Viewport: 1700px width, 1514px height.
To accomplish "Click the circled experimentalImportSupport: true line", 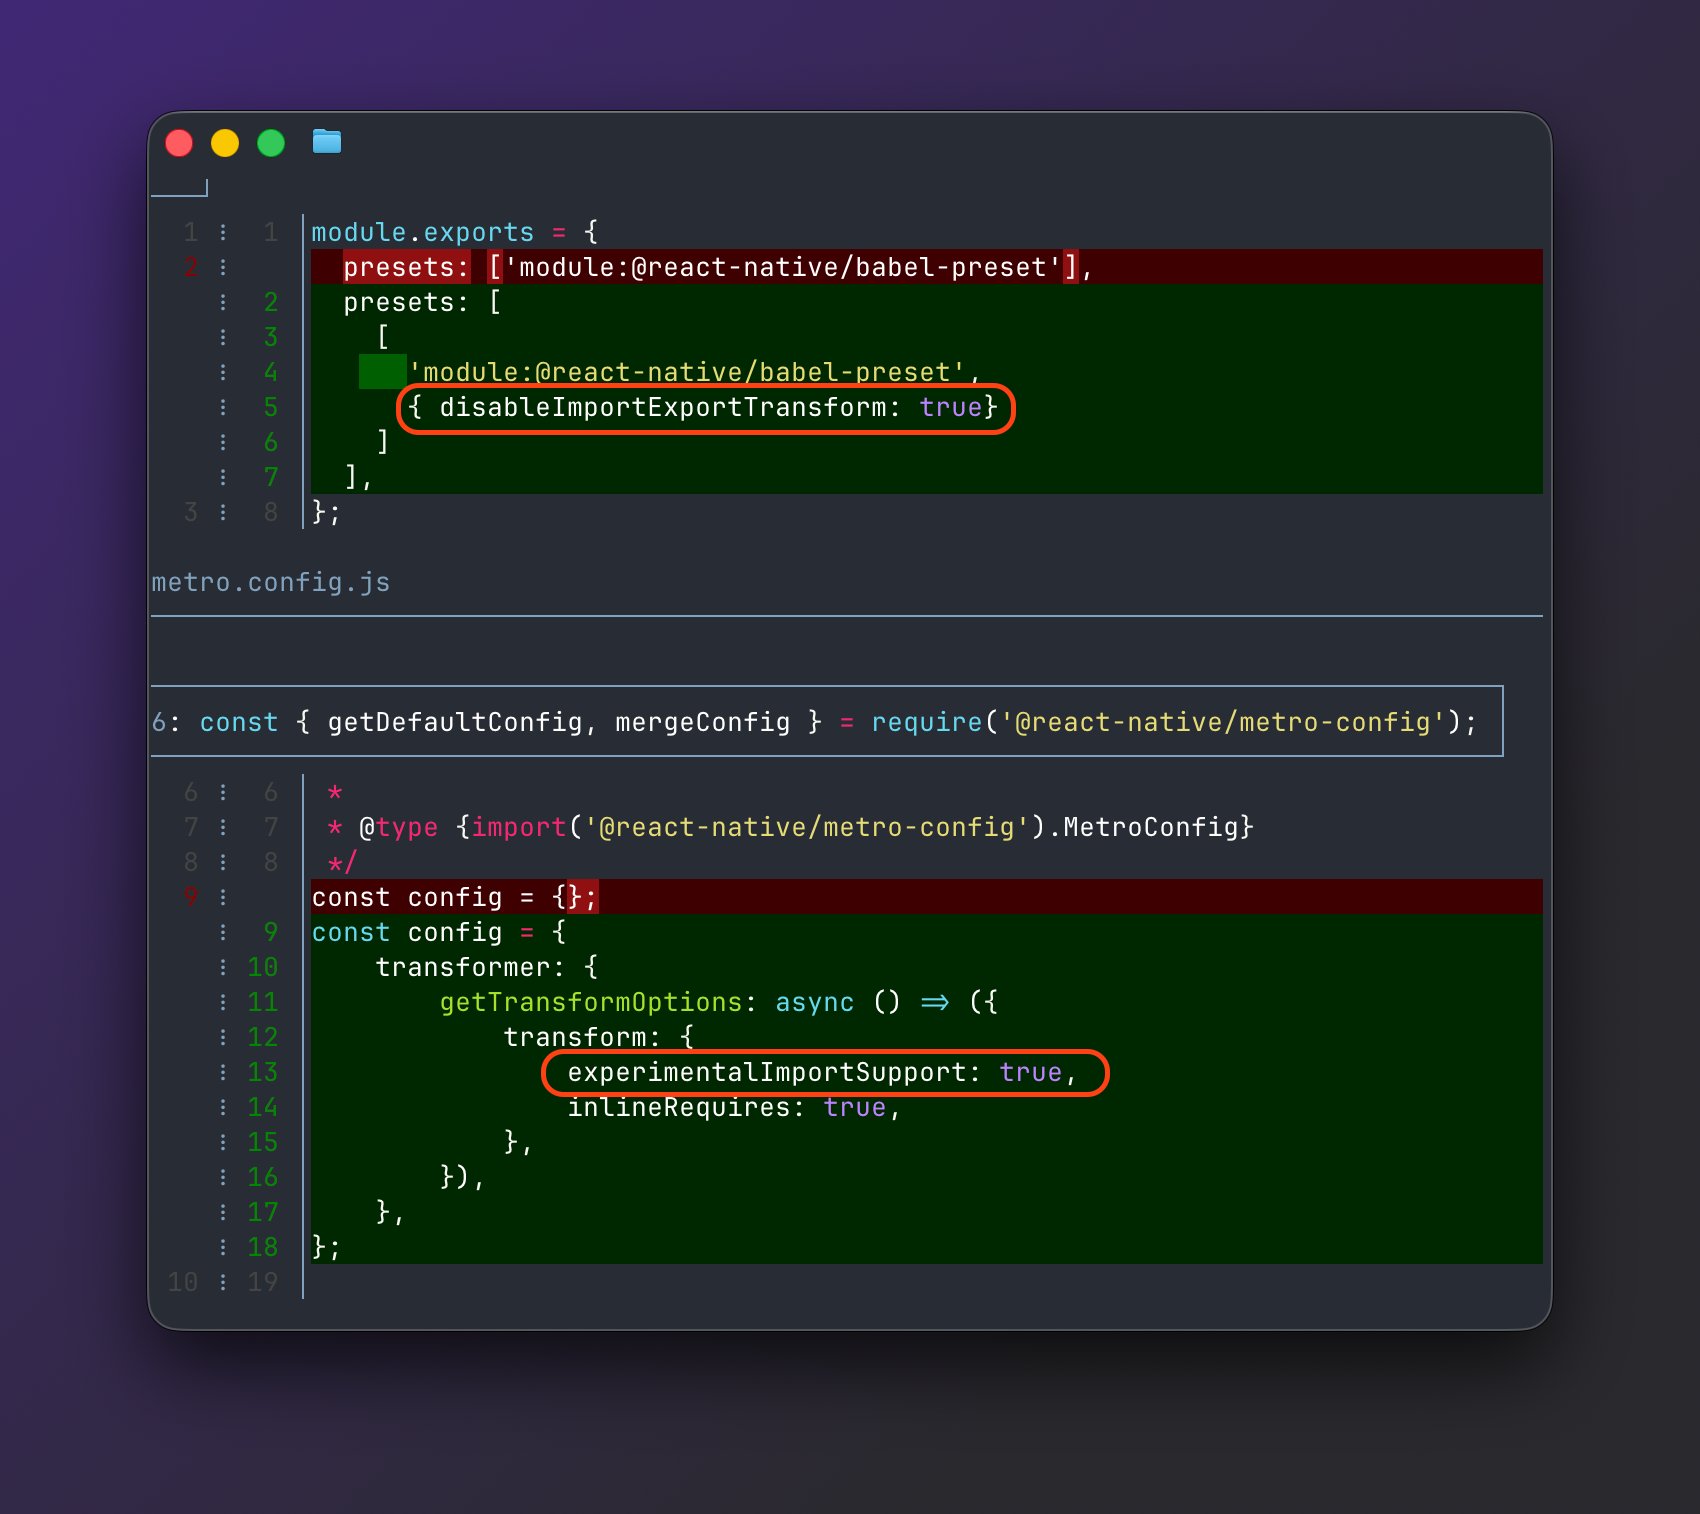I will (825, 1073).
